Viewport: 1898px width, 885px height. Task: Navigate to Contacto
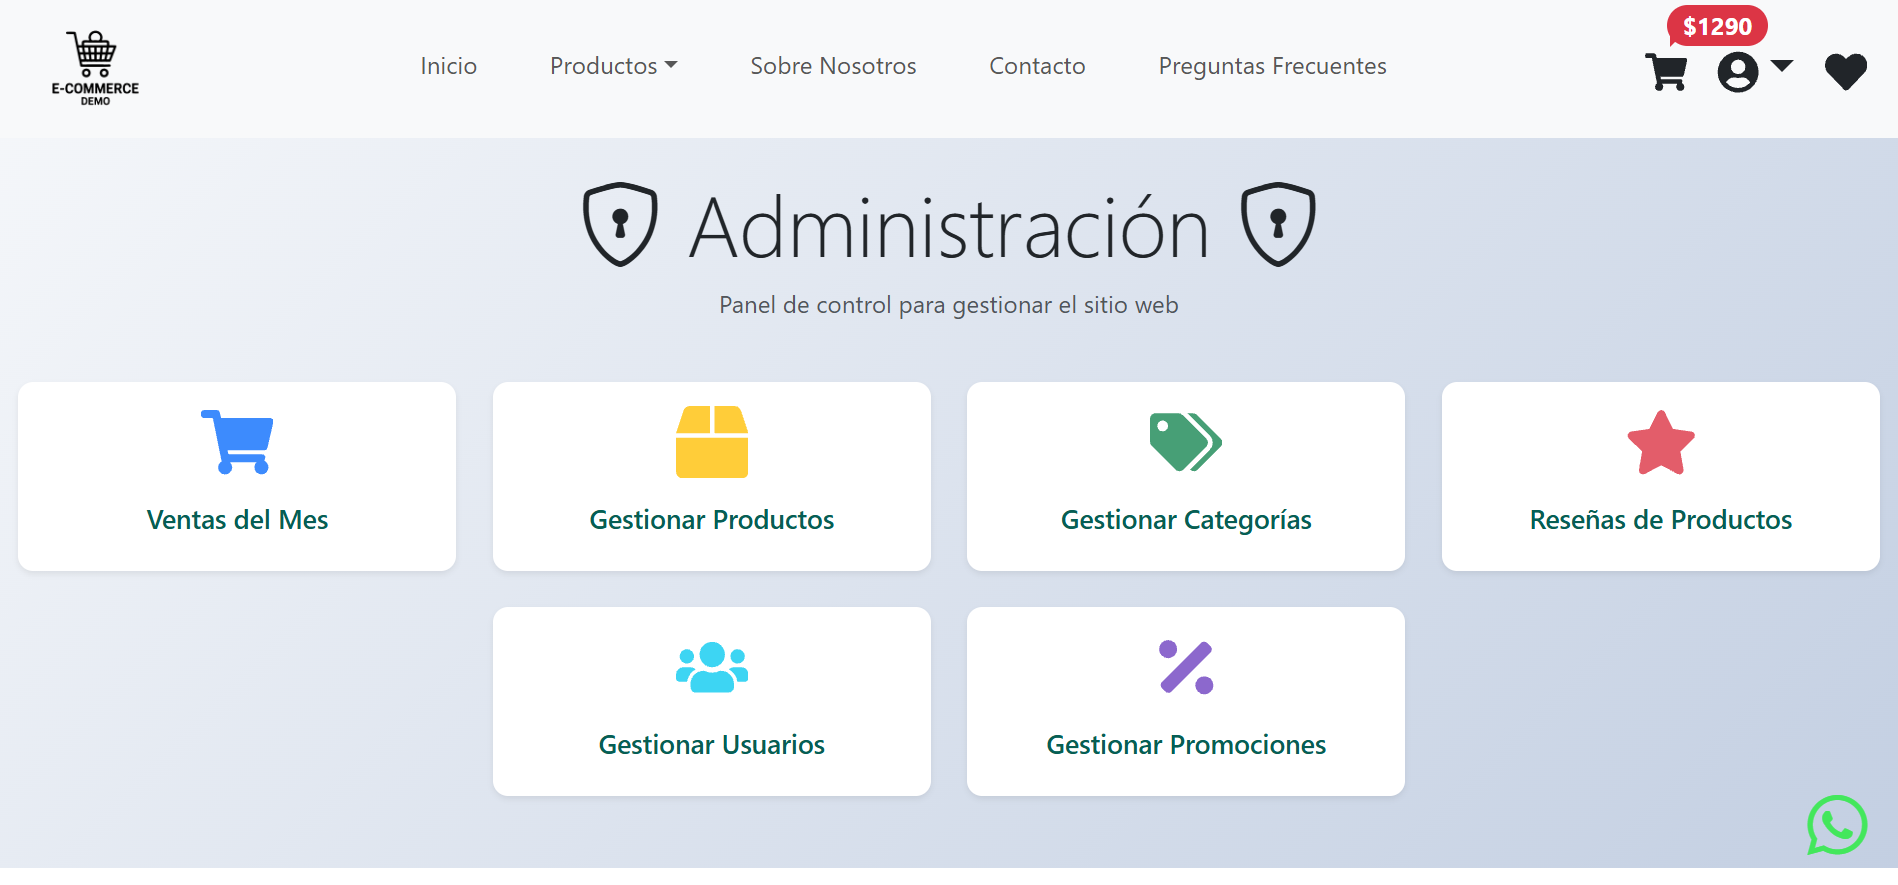click(x=1037, y=66)
